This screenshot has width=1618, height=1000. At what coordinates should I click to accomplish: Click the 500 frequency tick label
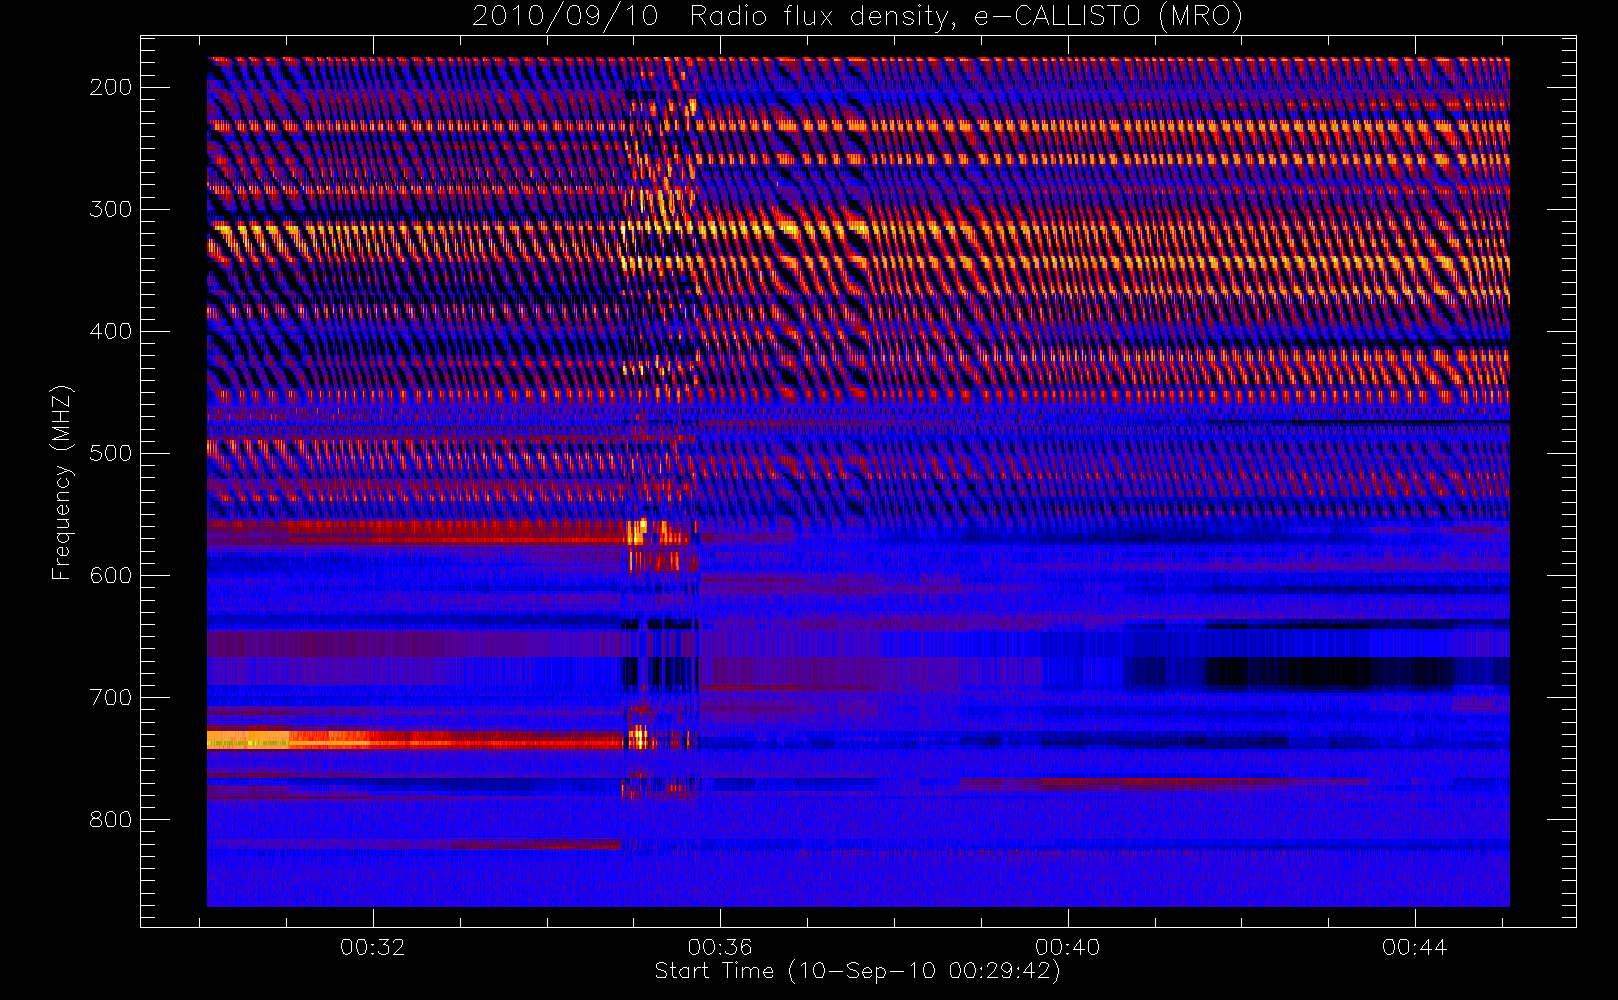(111, 453)
